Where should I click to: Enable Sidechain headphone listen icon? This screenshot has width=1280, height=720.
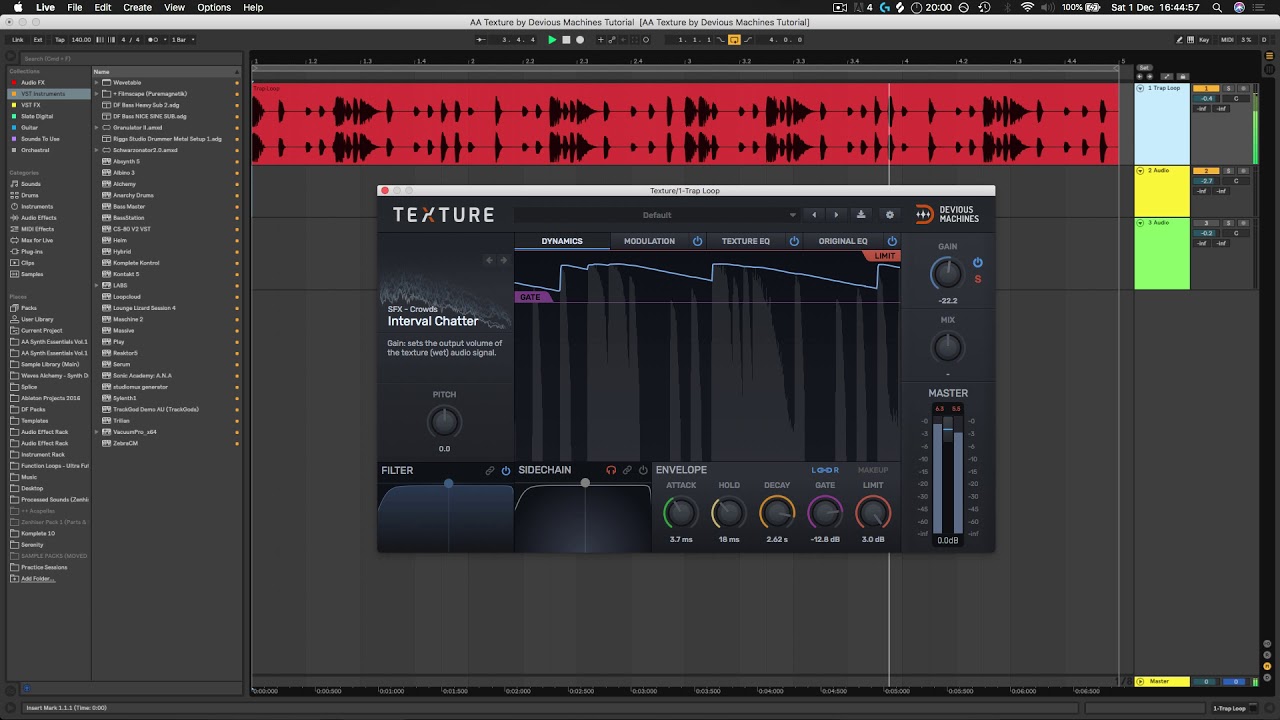(611, 470)
